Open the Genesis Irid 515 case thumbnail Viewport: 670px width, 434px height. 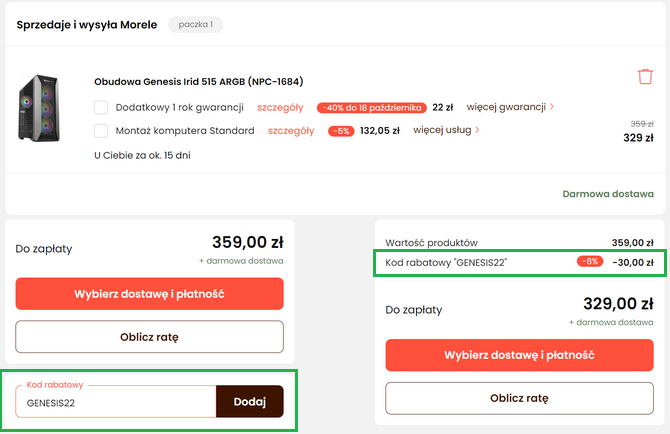[x=39, y=108]
